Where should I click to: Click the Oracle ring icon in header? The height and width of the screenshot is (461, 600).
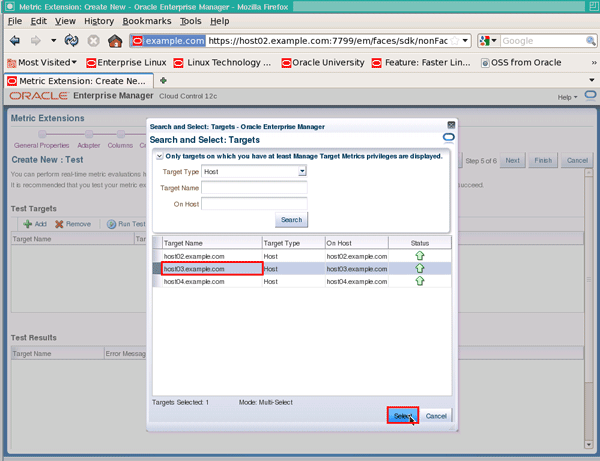(590, 95)
